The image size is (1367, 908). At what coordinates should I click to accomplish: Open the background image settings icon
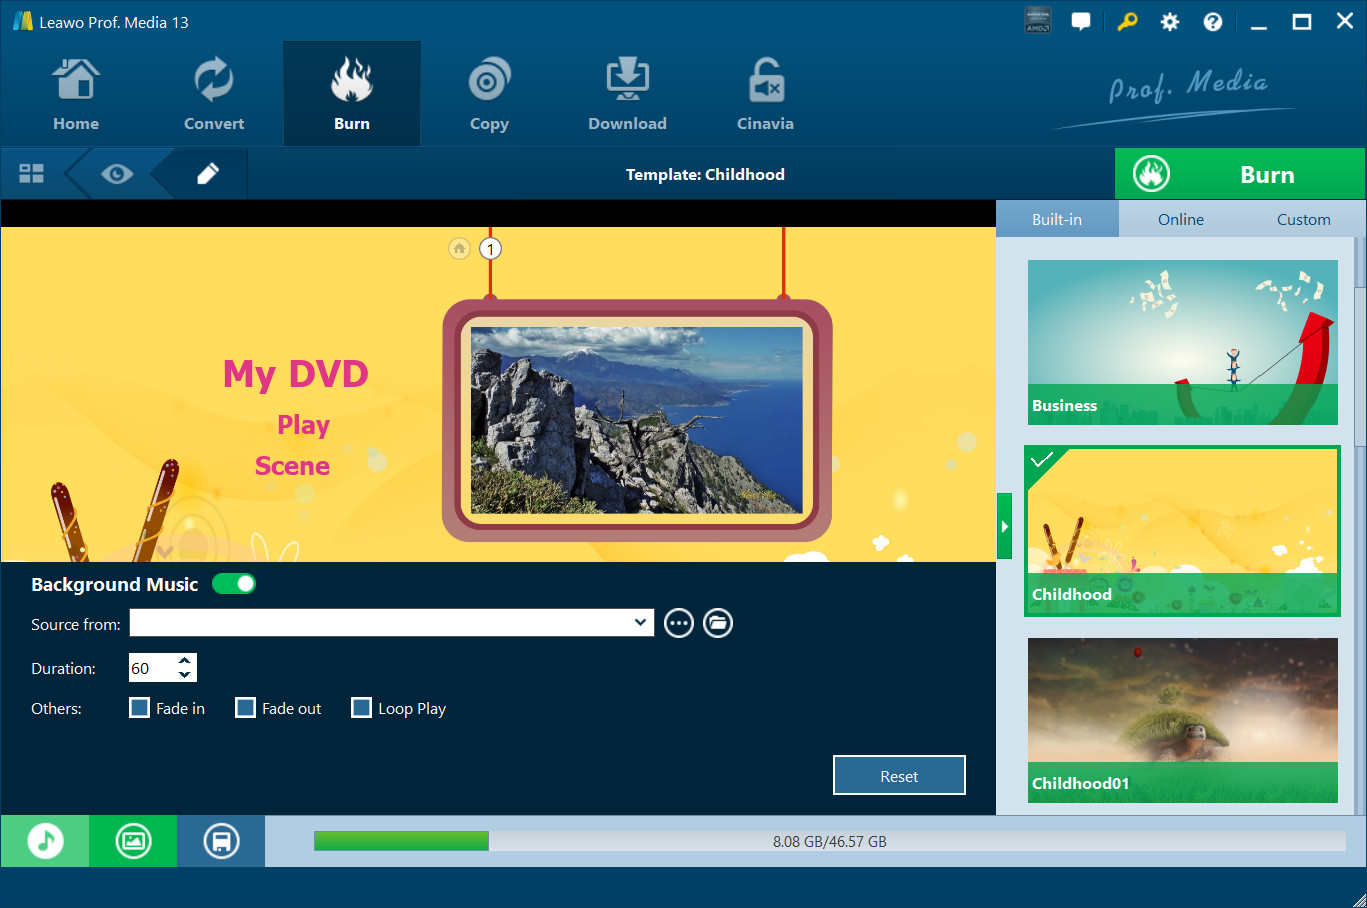coord(133,841)
